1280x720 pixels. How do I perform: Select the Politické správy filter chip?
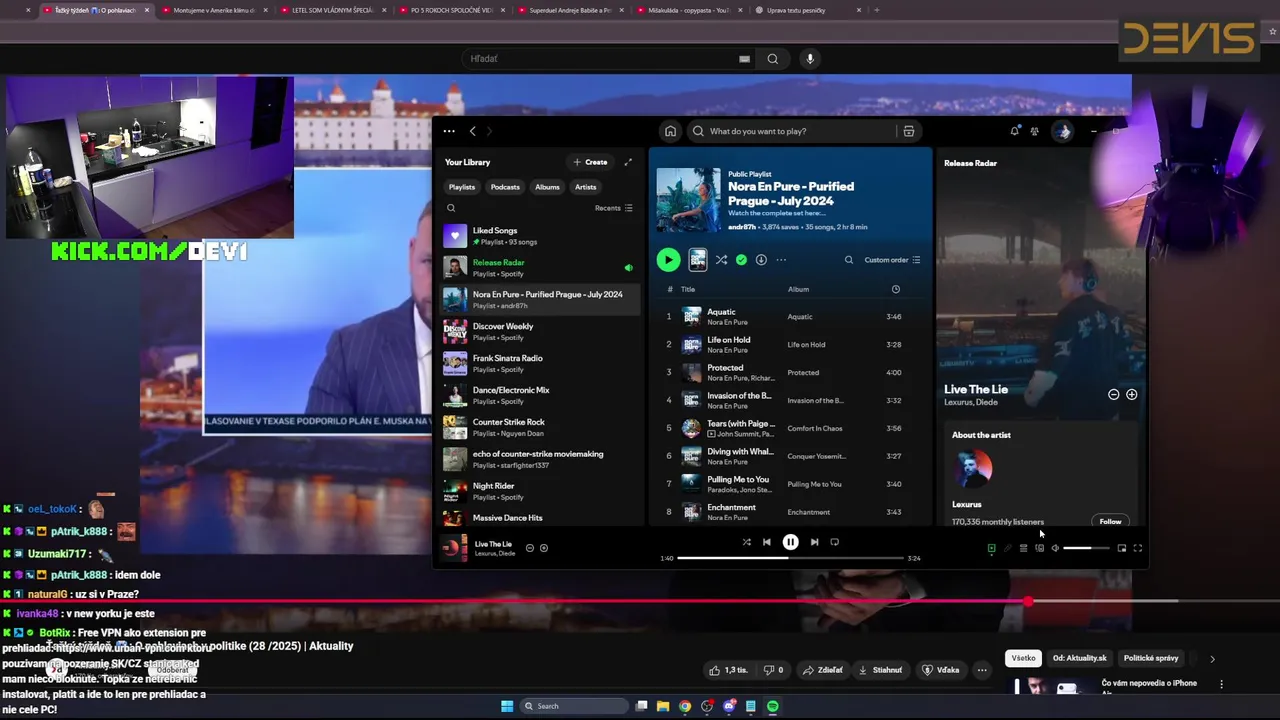tap(1151, 658)
